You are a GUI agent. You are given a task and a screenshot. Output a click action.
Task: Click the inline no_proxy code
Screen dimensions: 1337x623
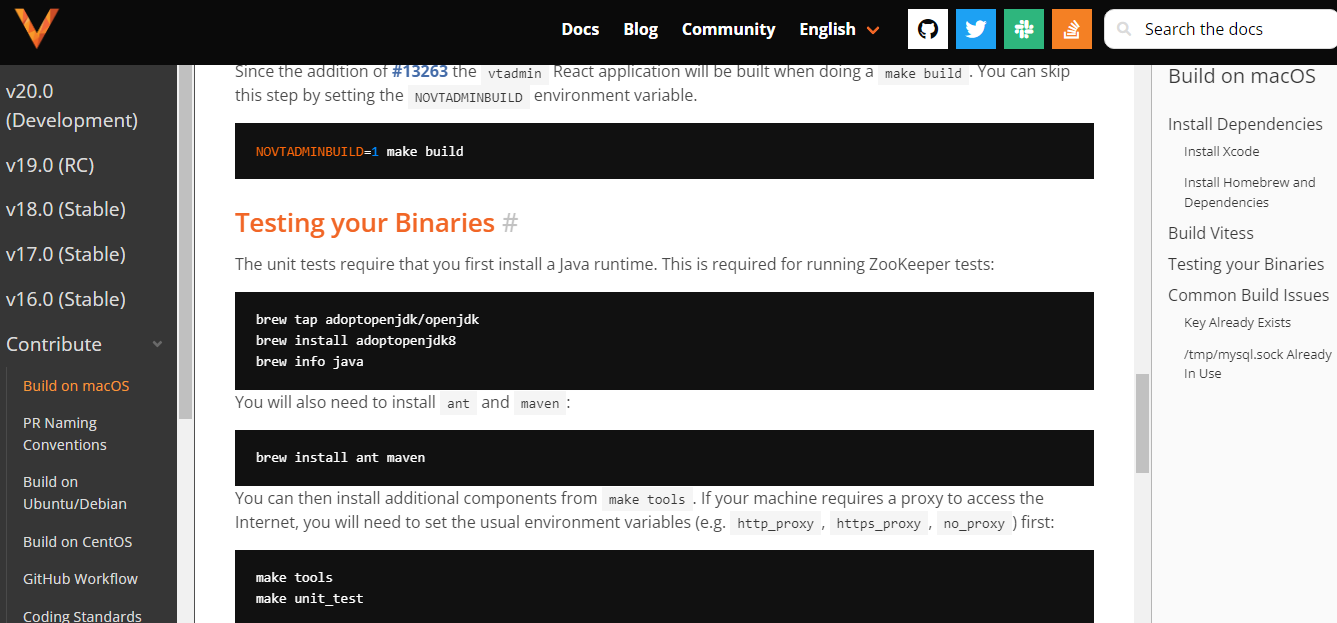coord(974,523)
